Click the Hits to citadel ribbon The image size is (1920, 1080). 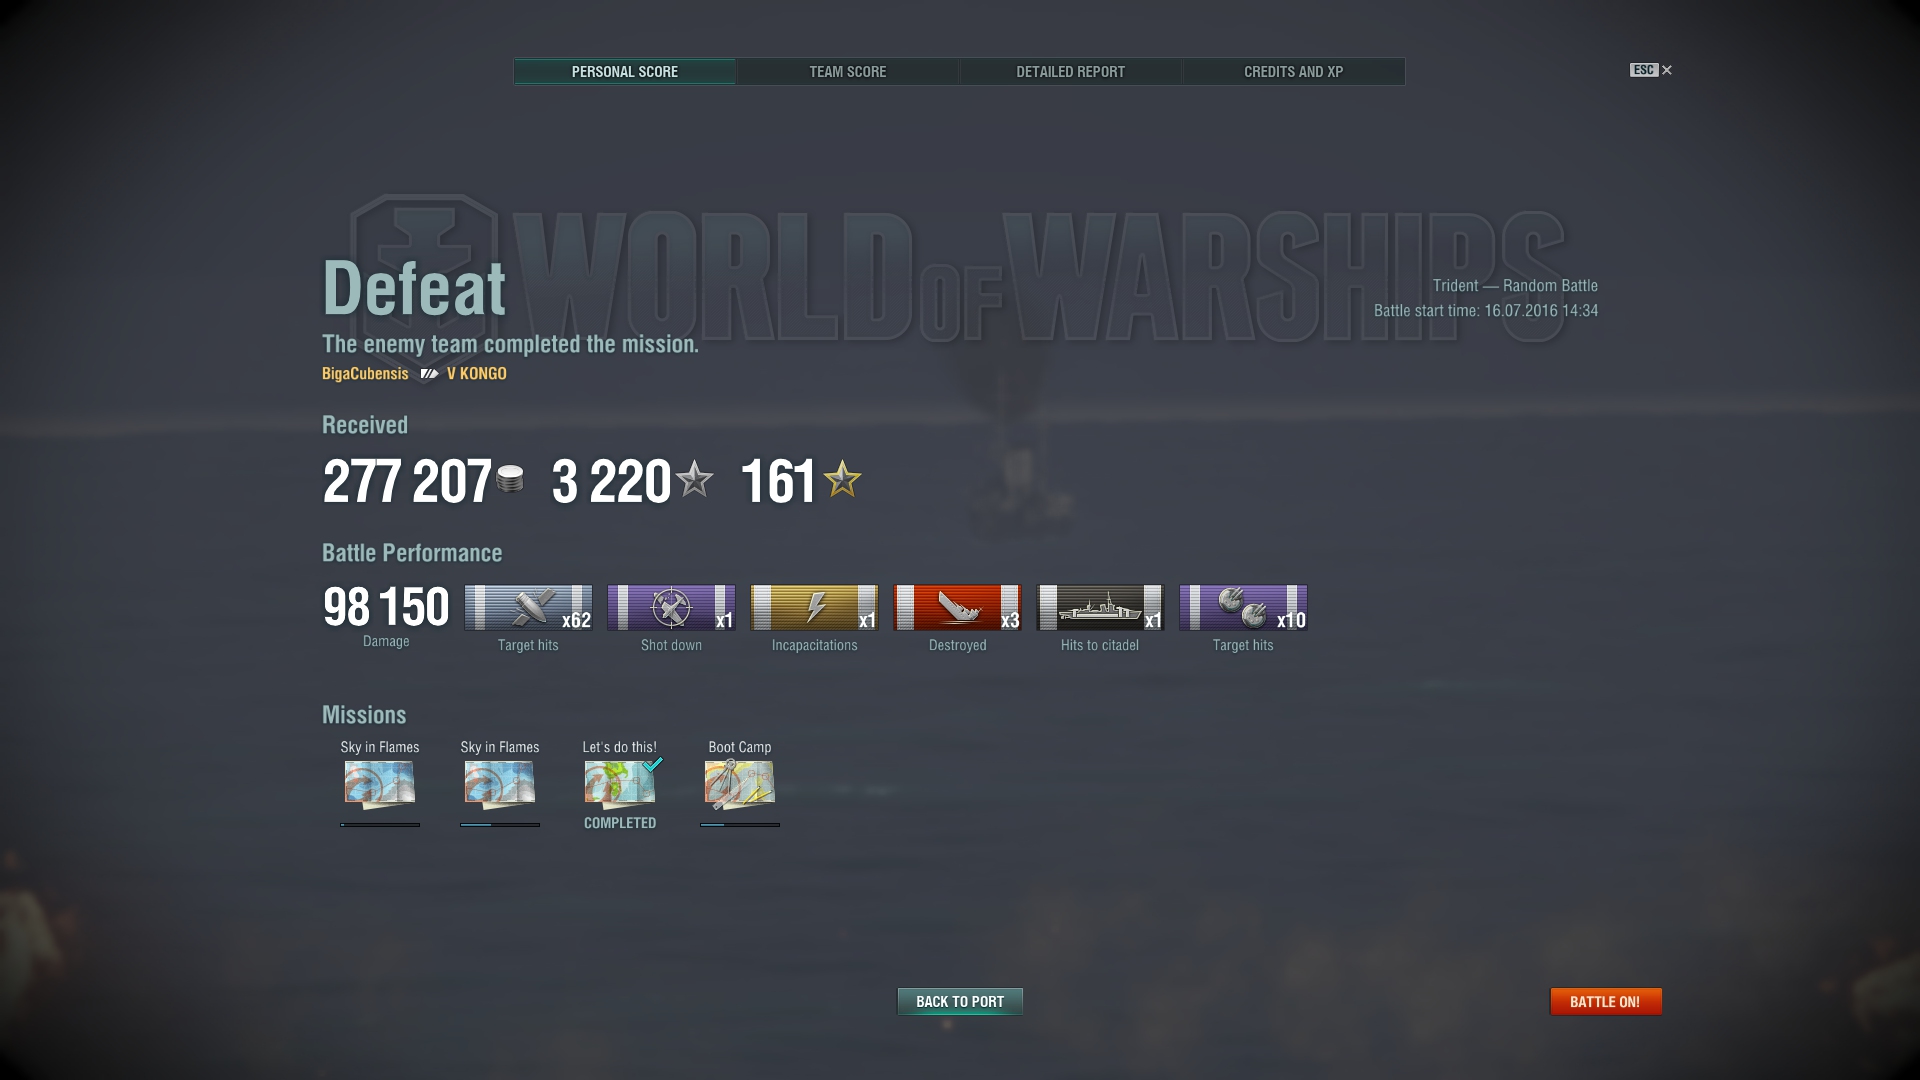coord(1100,608)
